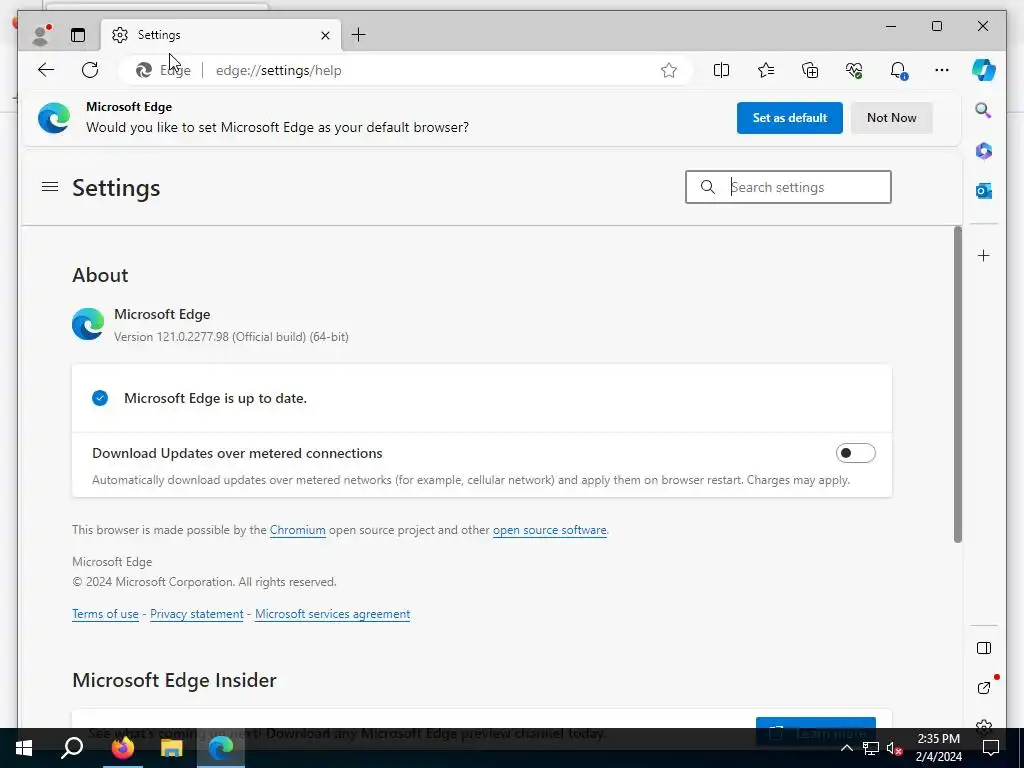Open the taskbar clock showing 2:35 PM
Viewport: 1024px width, 768px height.
938,748
